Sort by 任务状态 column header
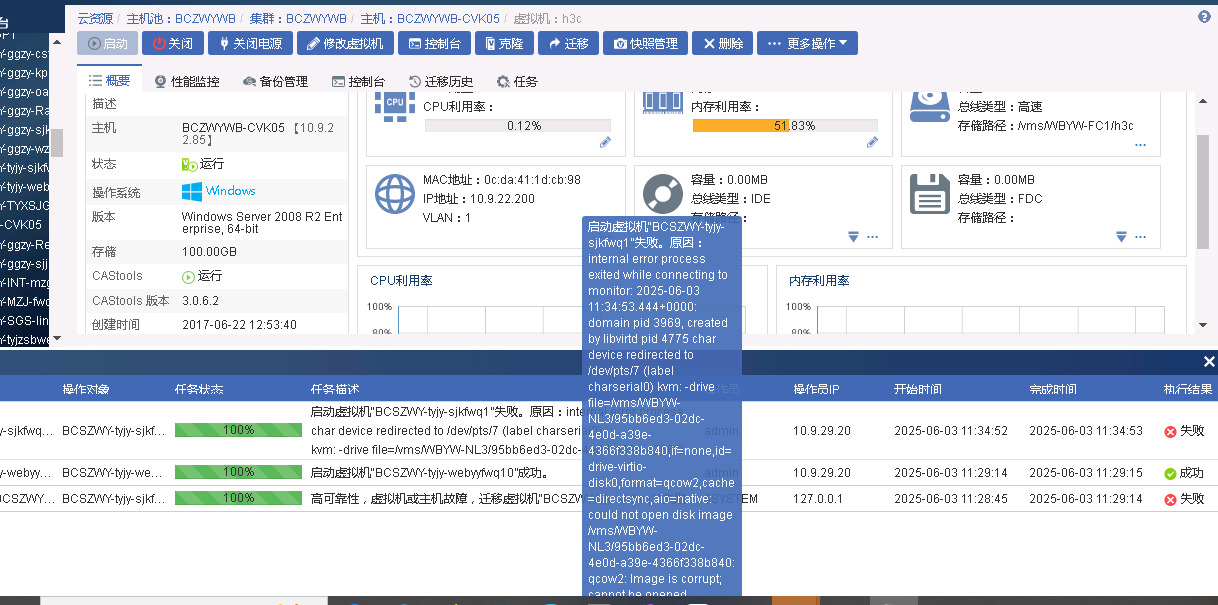This screenshot has height=605, width=1218. coord(199,389)
